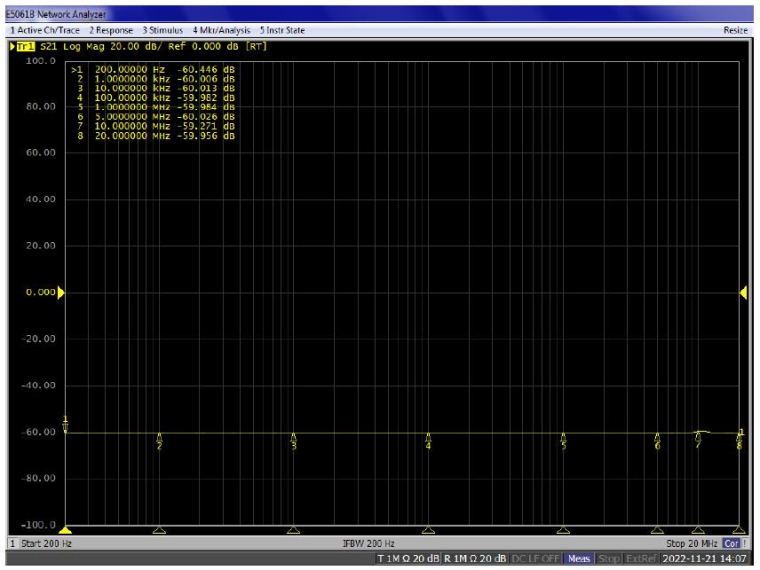Image resolution: width=760 pixels, height=570 pixels.
Task: Click the right reference level arrow marker
Action: click(x=743, y=292)
